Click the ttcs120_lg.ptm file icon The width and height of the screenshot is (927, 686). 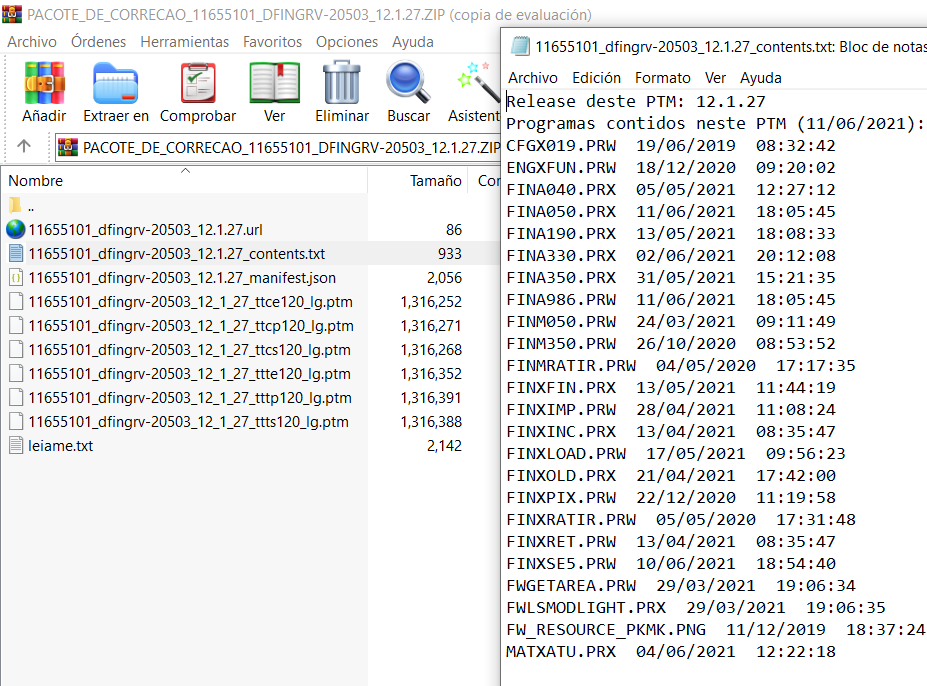pyautogui.click(x=17, y=350)
